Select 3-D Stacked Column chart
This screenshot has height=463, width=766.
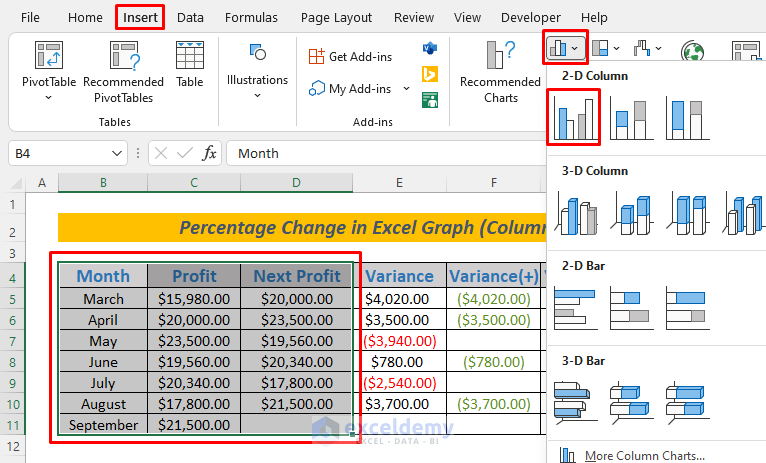pyautogui.click(x=632, y=213)
